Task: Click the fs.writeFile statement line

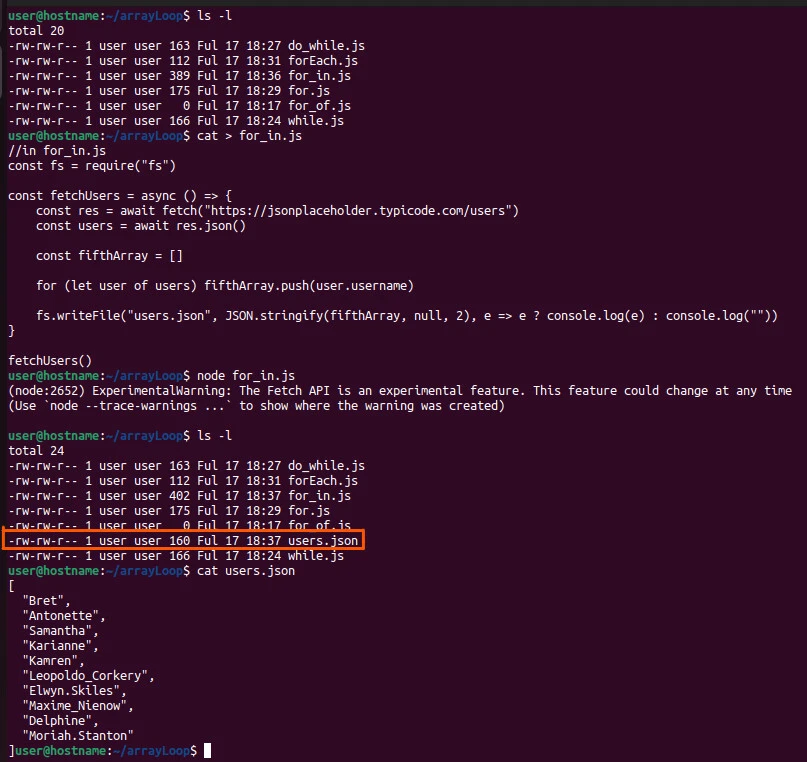Action: (405, 316)
